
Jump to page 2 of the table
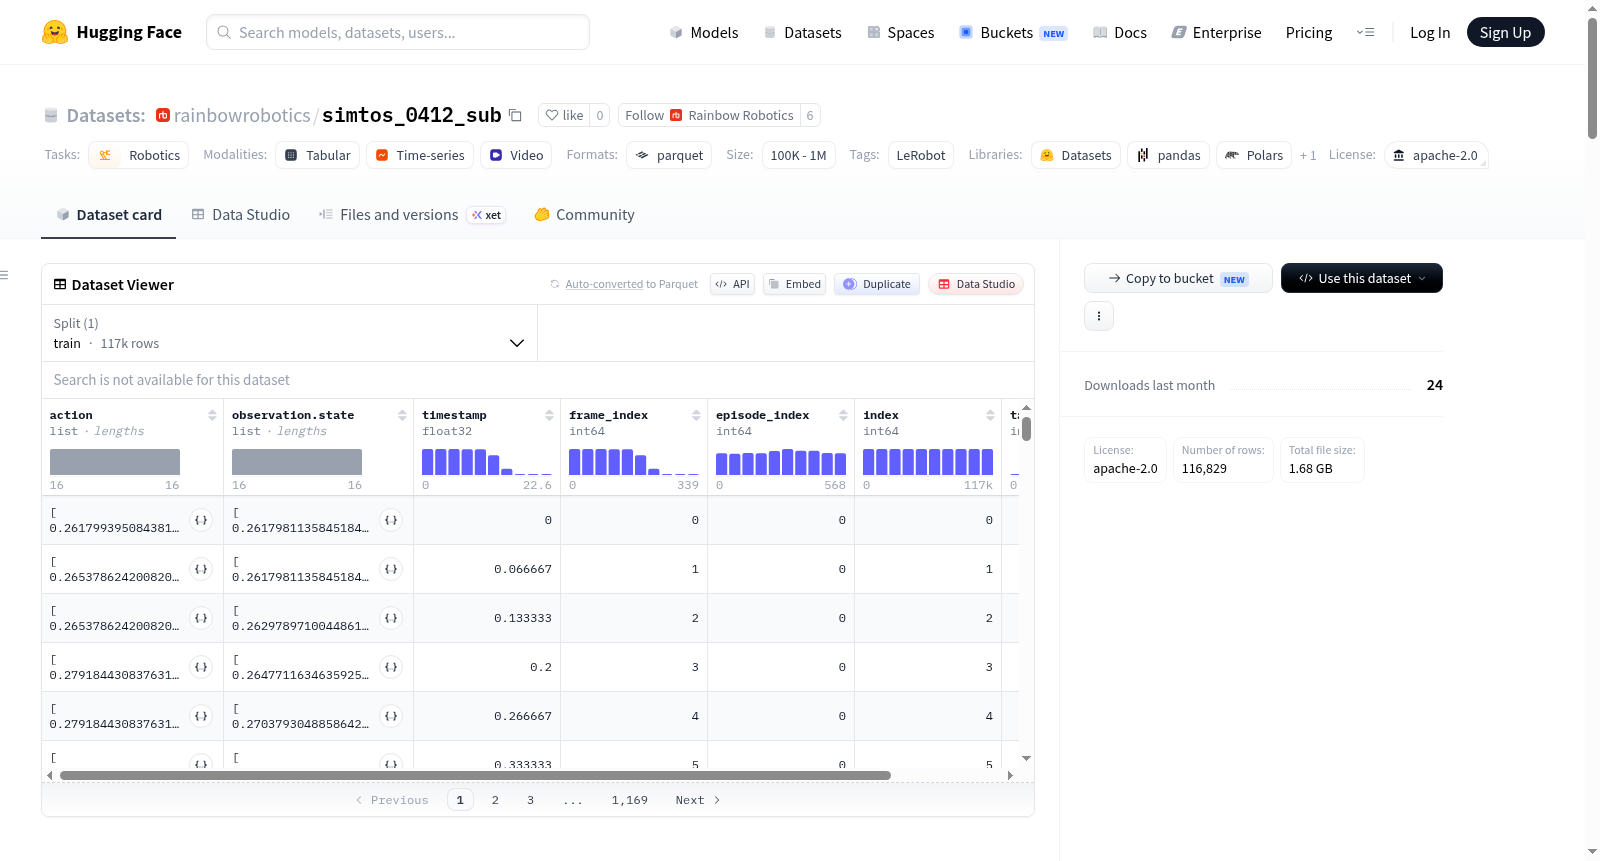[495, 800]
